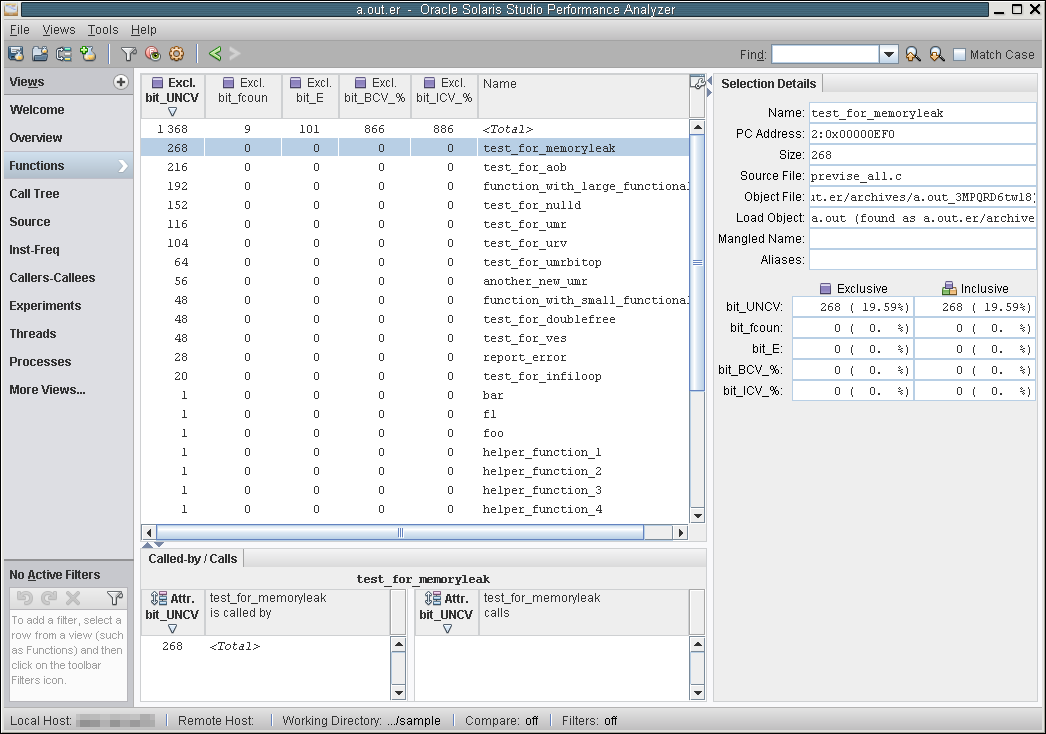Open the Callers-Callees view
The width and height of the screenshot is (1046, 734).
click(x=68, y=278)
